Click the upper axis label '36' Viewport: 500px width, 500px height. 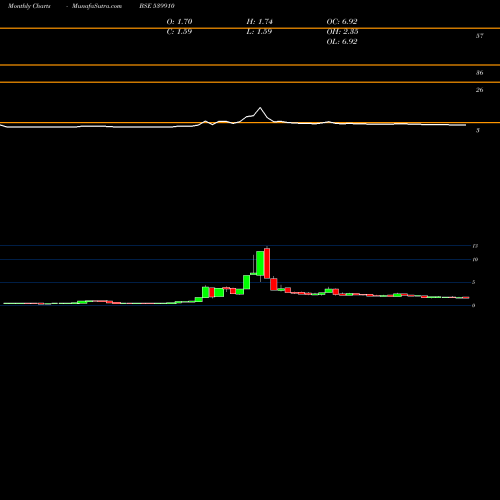(479, 73)
